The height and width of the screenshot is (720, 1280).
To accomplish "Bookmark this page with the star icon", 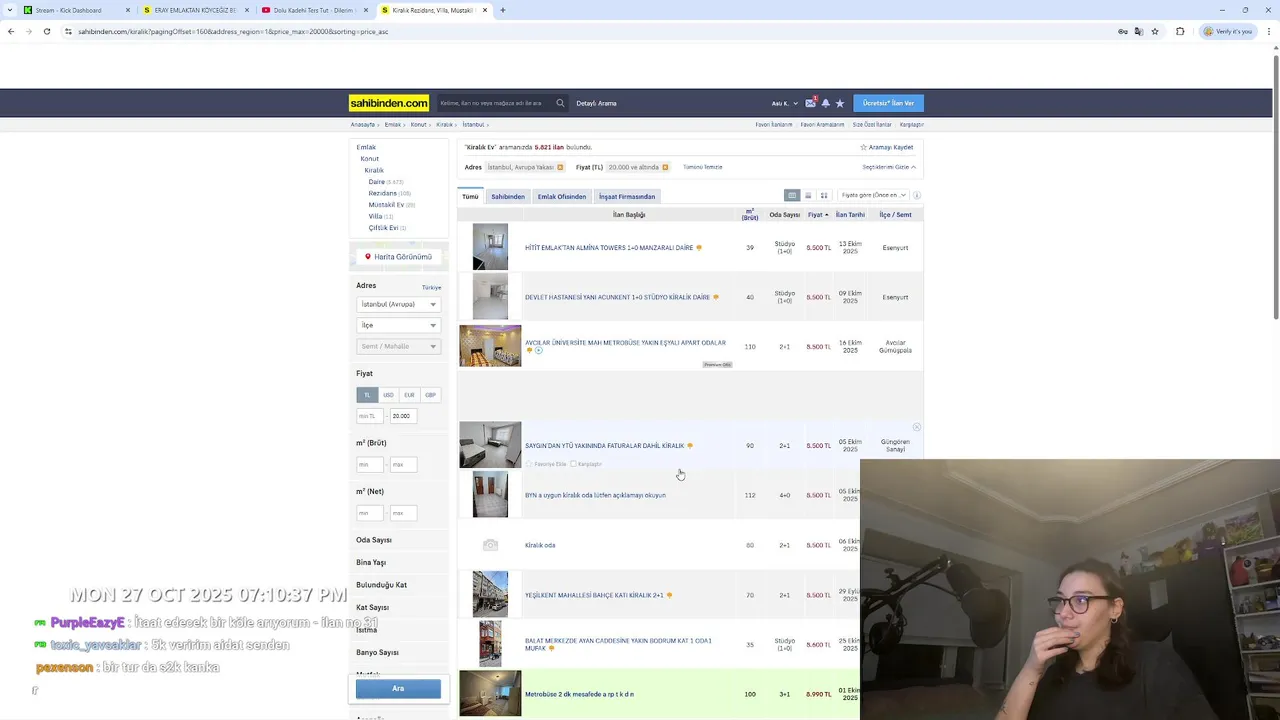I will click(1155, 31).
